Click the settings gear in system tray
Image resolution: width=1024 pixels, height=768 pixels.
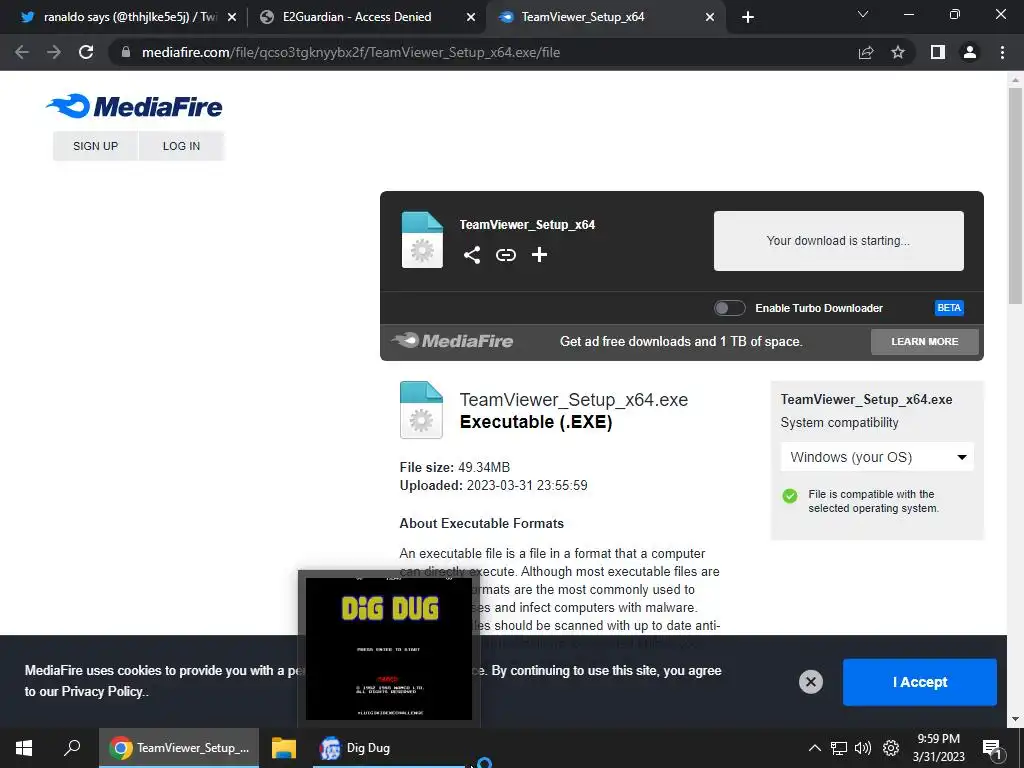click(891, 748)
